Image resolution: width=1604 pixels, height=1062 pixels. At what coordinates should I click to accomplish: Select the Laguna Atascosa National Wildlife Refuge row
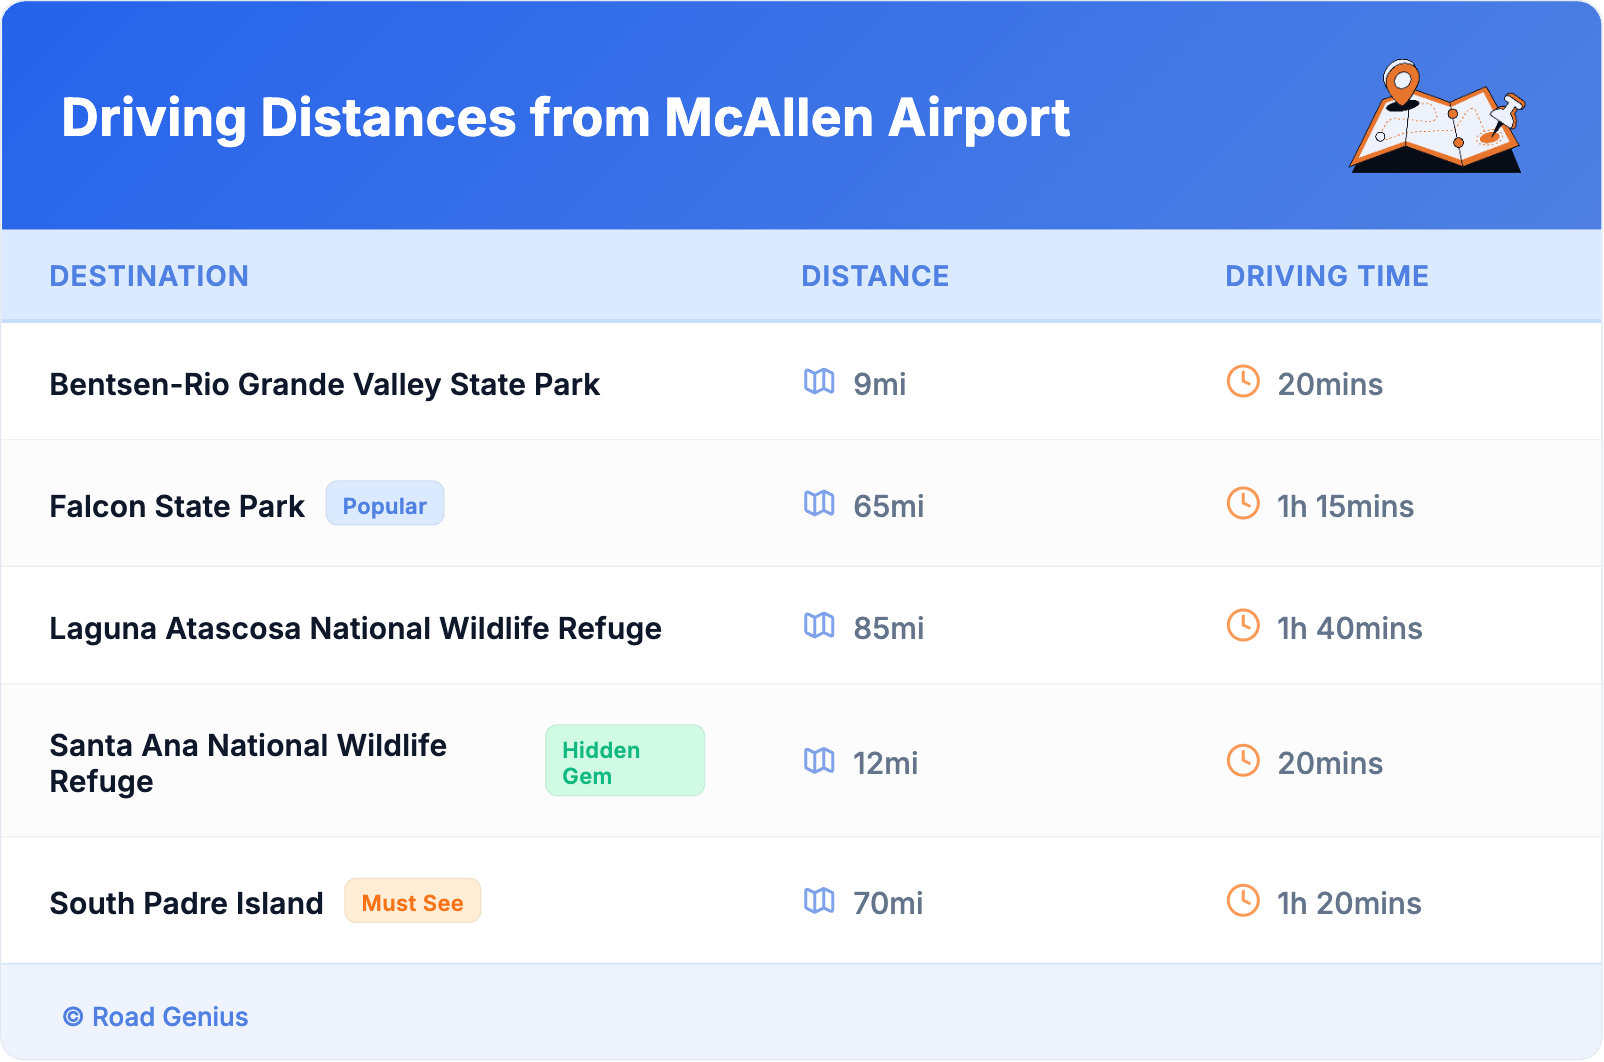[355, 629]
